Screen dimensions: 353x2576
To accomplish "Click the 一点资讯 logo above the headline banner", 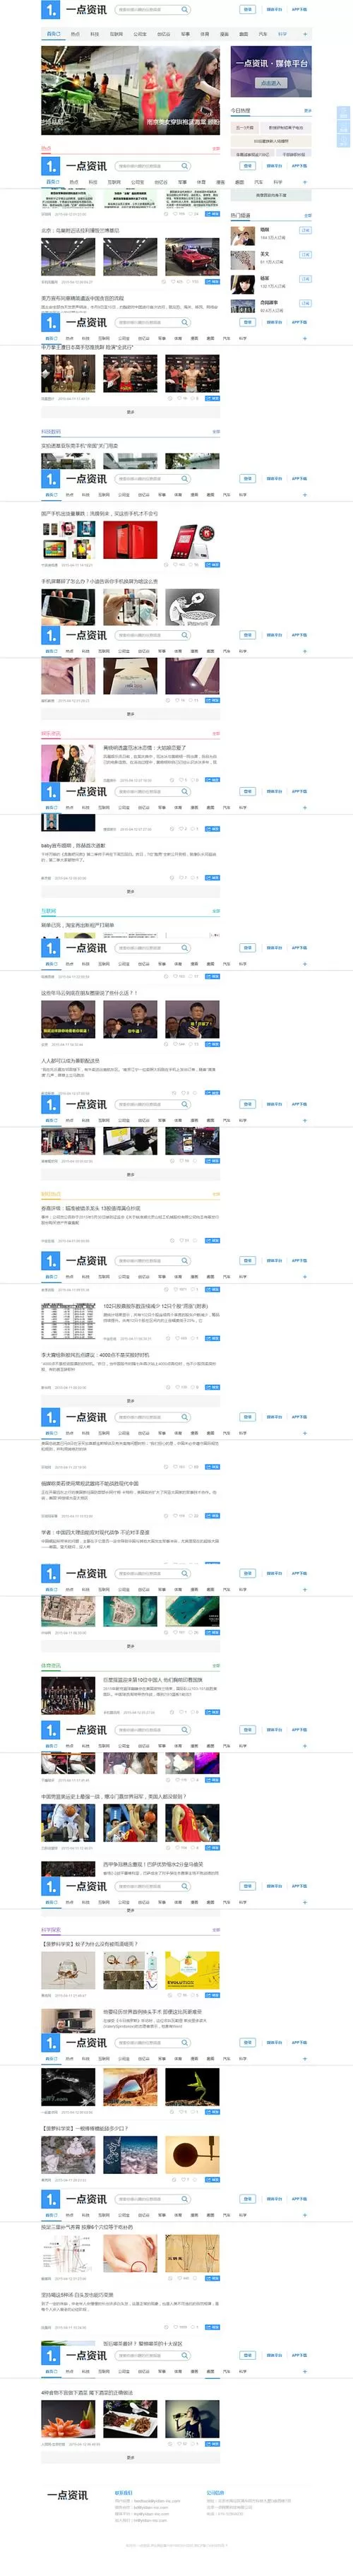I will (74, 10).
